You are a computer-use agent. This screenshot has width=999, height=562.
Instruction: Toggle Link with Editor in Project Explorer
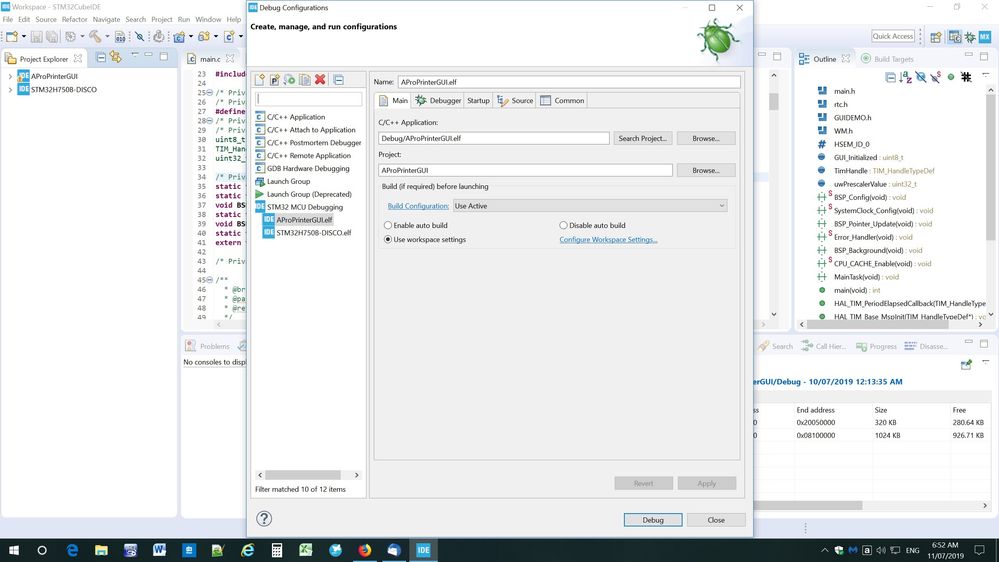coord(116,58)
